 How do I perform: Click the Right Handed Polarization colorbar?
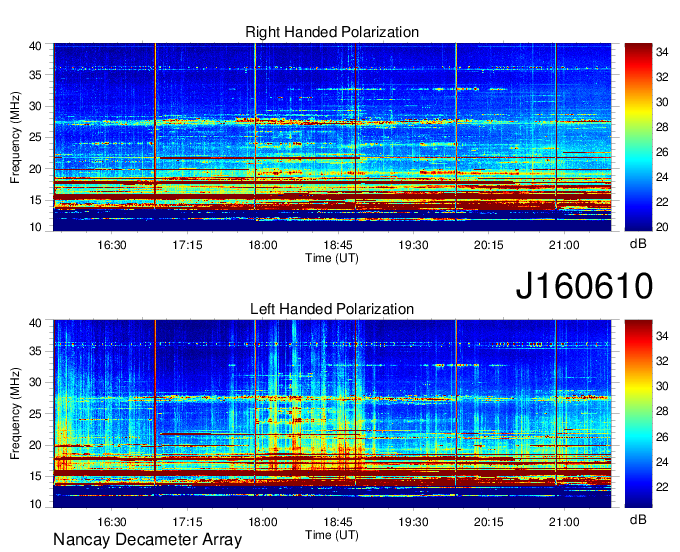tap(638, 137)
